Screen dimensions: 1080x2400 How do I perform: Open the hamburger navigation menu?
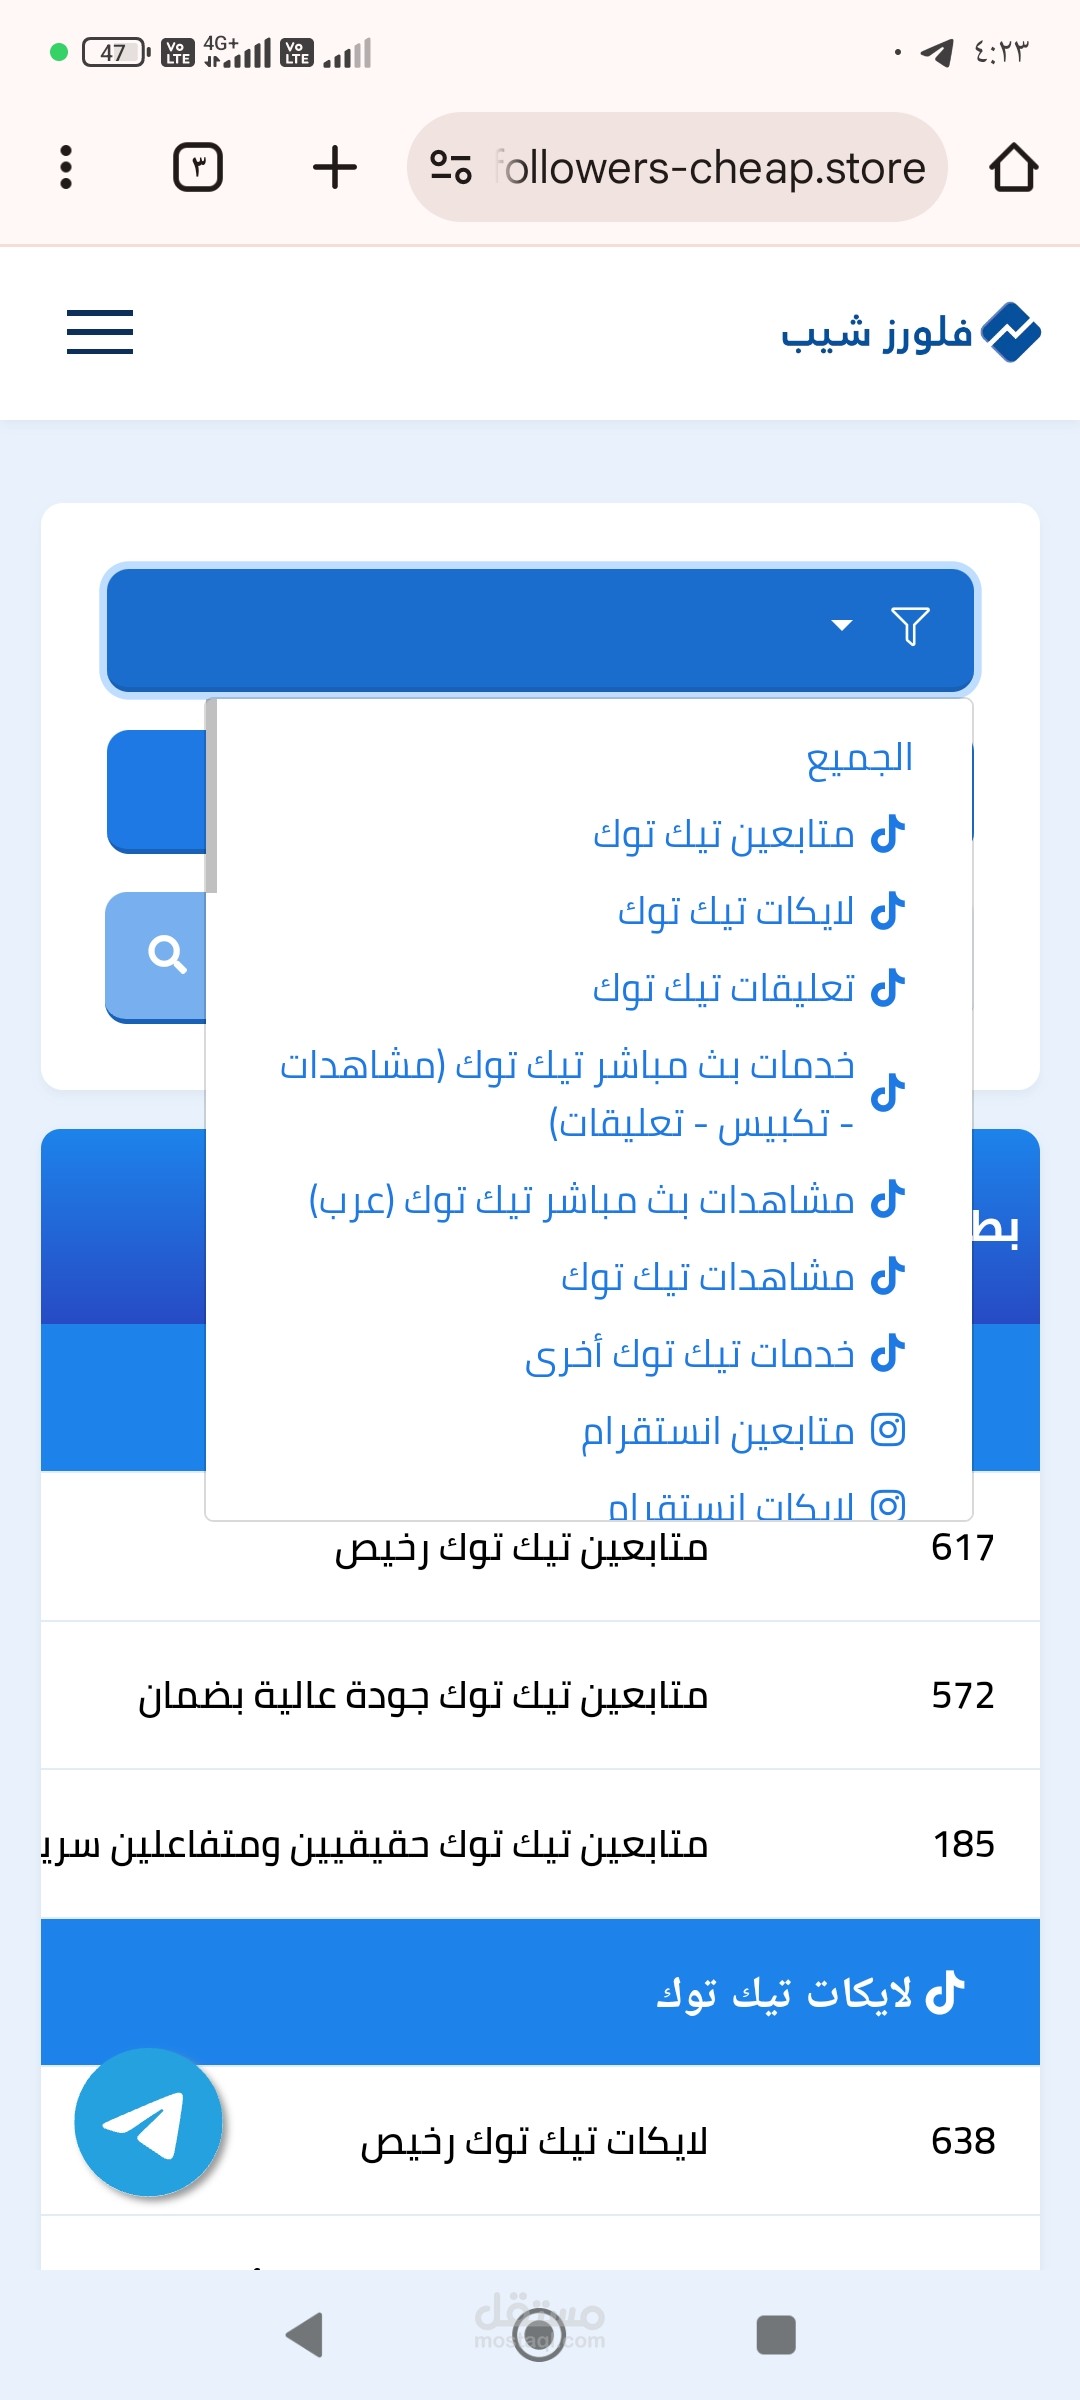(x=100, y=332)
